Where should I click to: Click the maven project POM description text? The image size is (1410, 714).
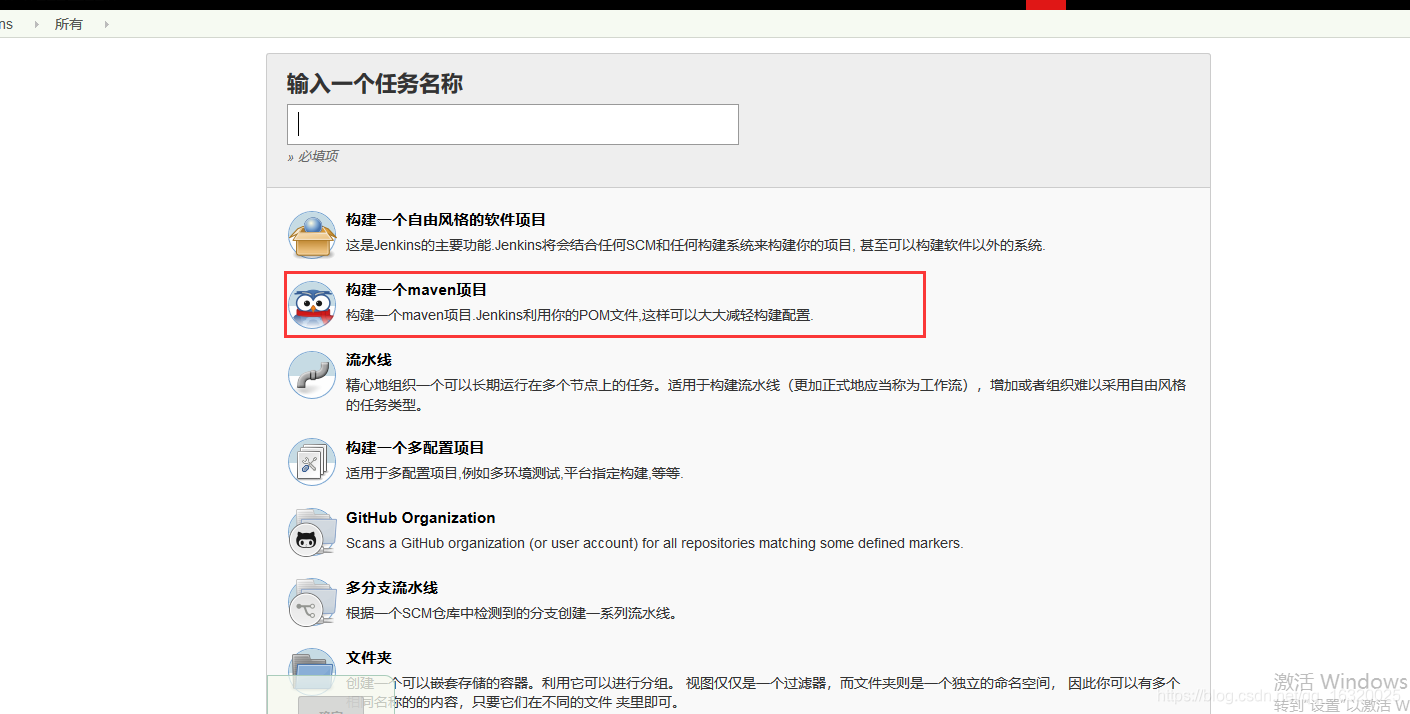580,315
